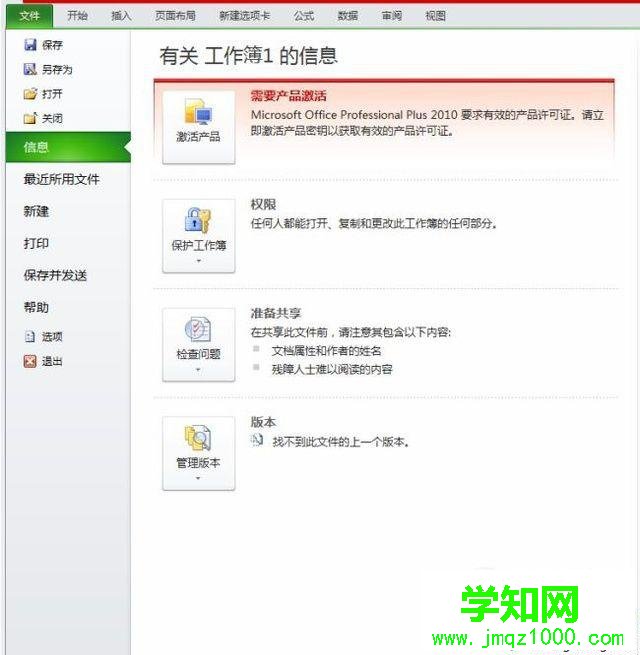Click the 需要产品激活 heading
640x655 pixels.
[x=289, y=96]
